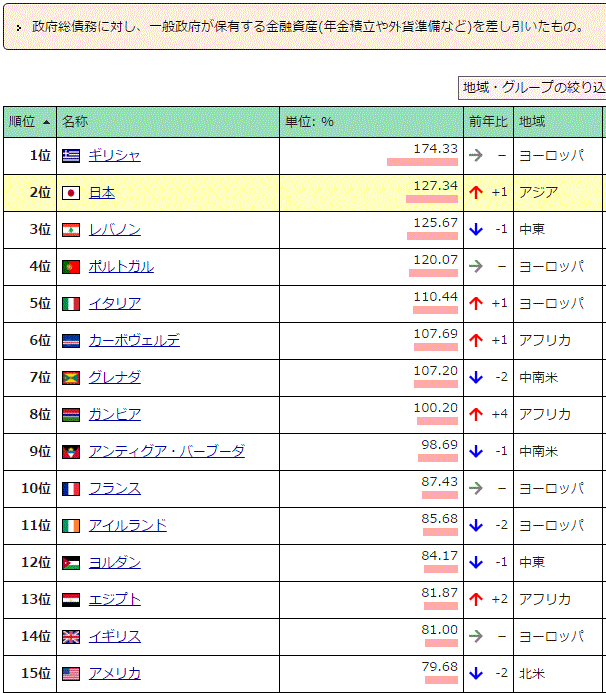Open the ガンビア country link
The height and width of the screenshot is (693, 606).
click(114, 415)
